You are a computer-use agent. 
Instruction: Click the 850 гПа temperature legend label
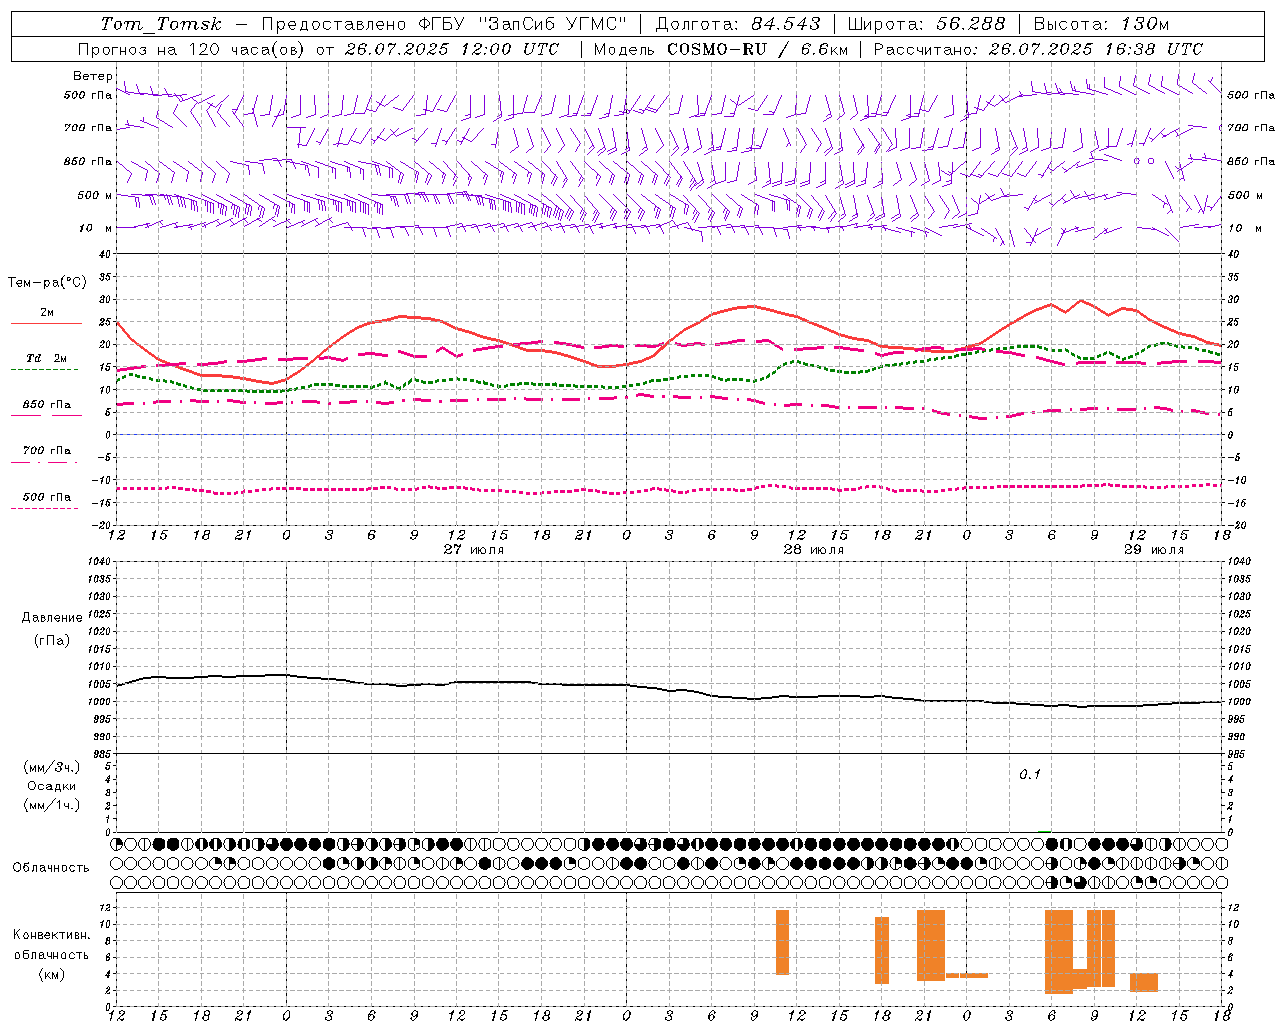[x=47, y=405]
